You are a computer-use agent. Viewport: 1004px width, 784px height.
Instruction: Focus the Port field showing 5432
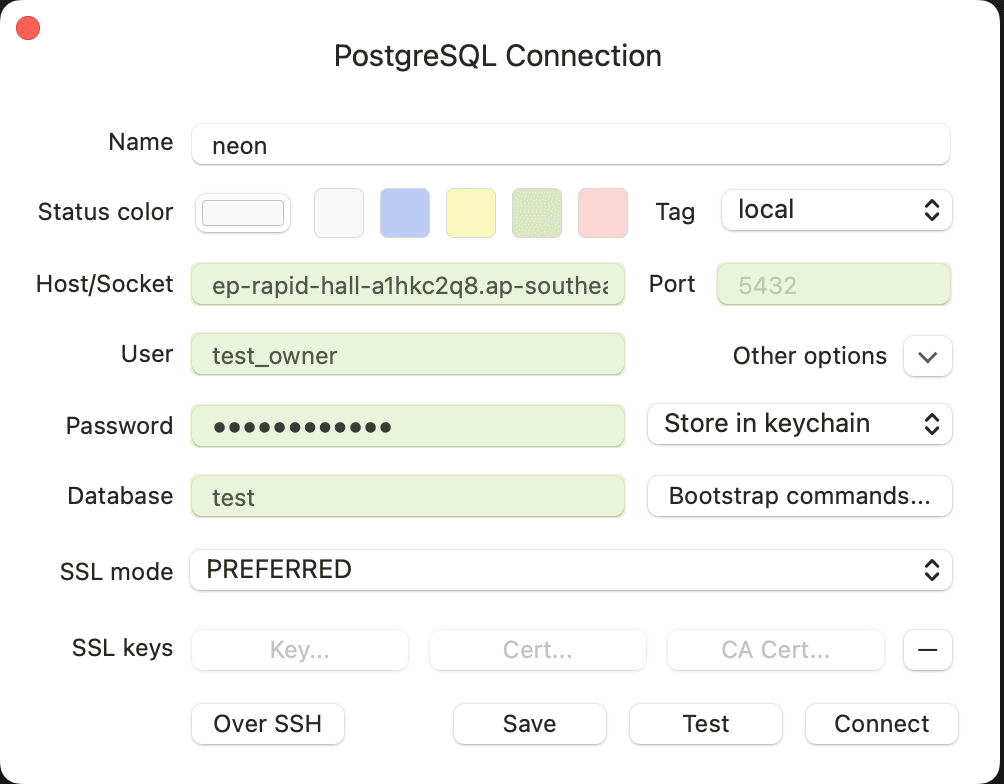[834, 284]
